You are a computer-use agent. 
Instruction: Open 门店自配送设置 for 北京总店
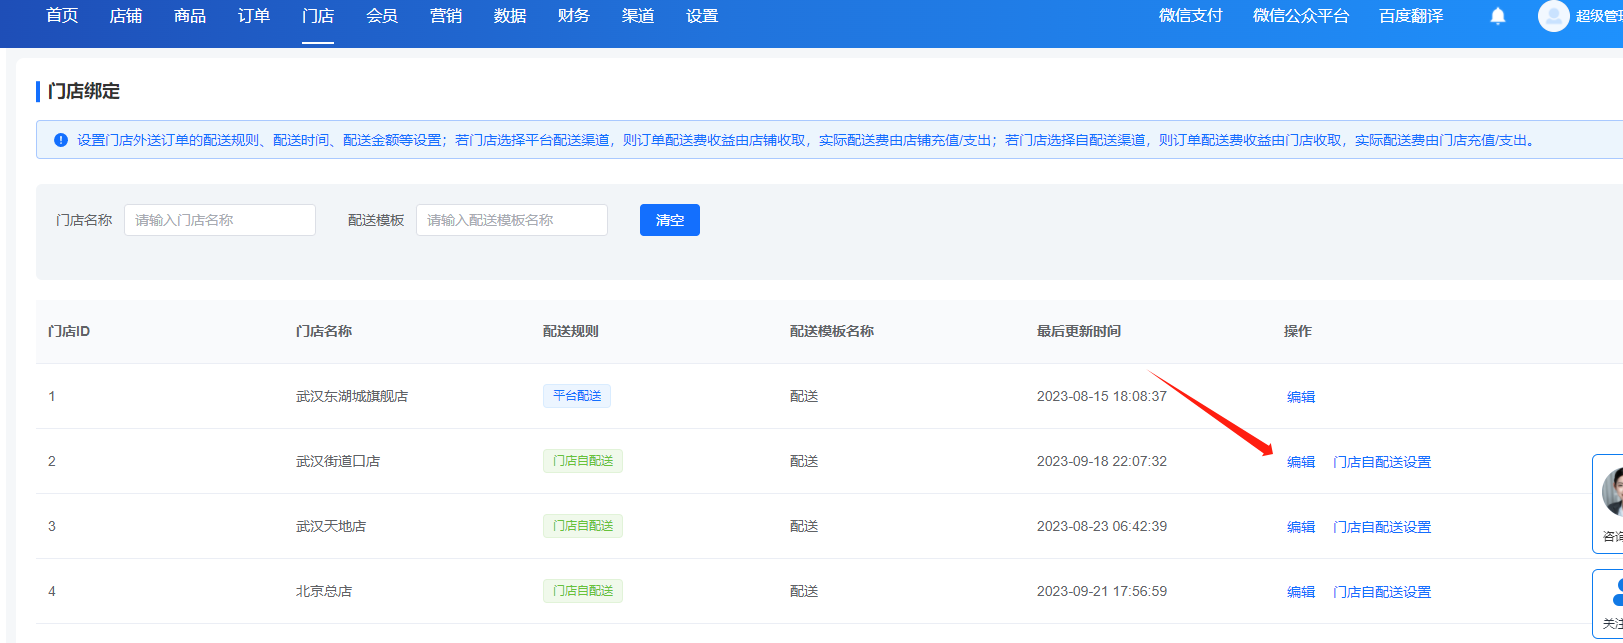[x=1382, y=592]
